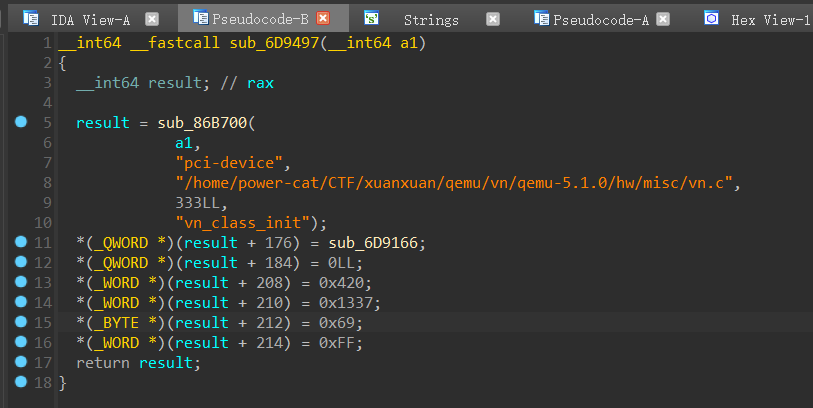The height and width of the screenshot is (408, 813).
Task: Close the IDA View-A tab
Action: [x=151, y=19]
